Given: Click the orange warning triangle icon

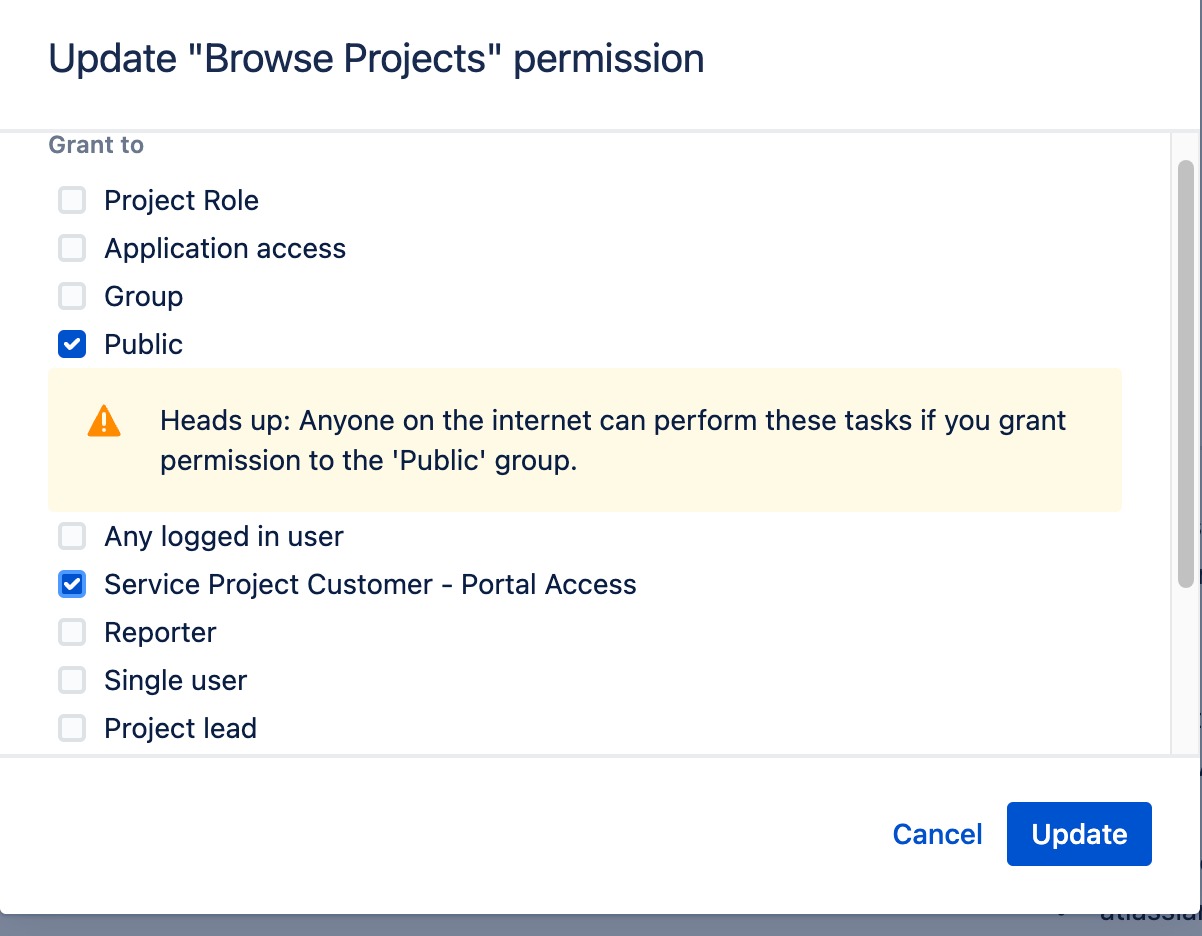Looking at the screenshot, I should pyautogui.click(x=101, y=420).
